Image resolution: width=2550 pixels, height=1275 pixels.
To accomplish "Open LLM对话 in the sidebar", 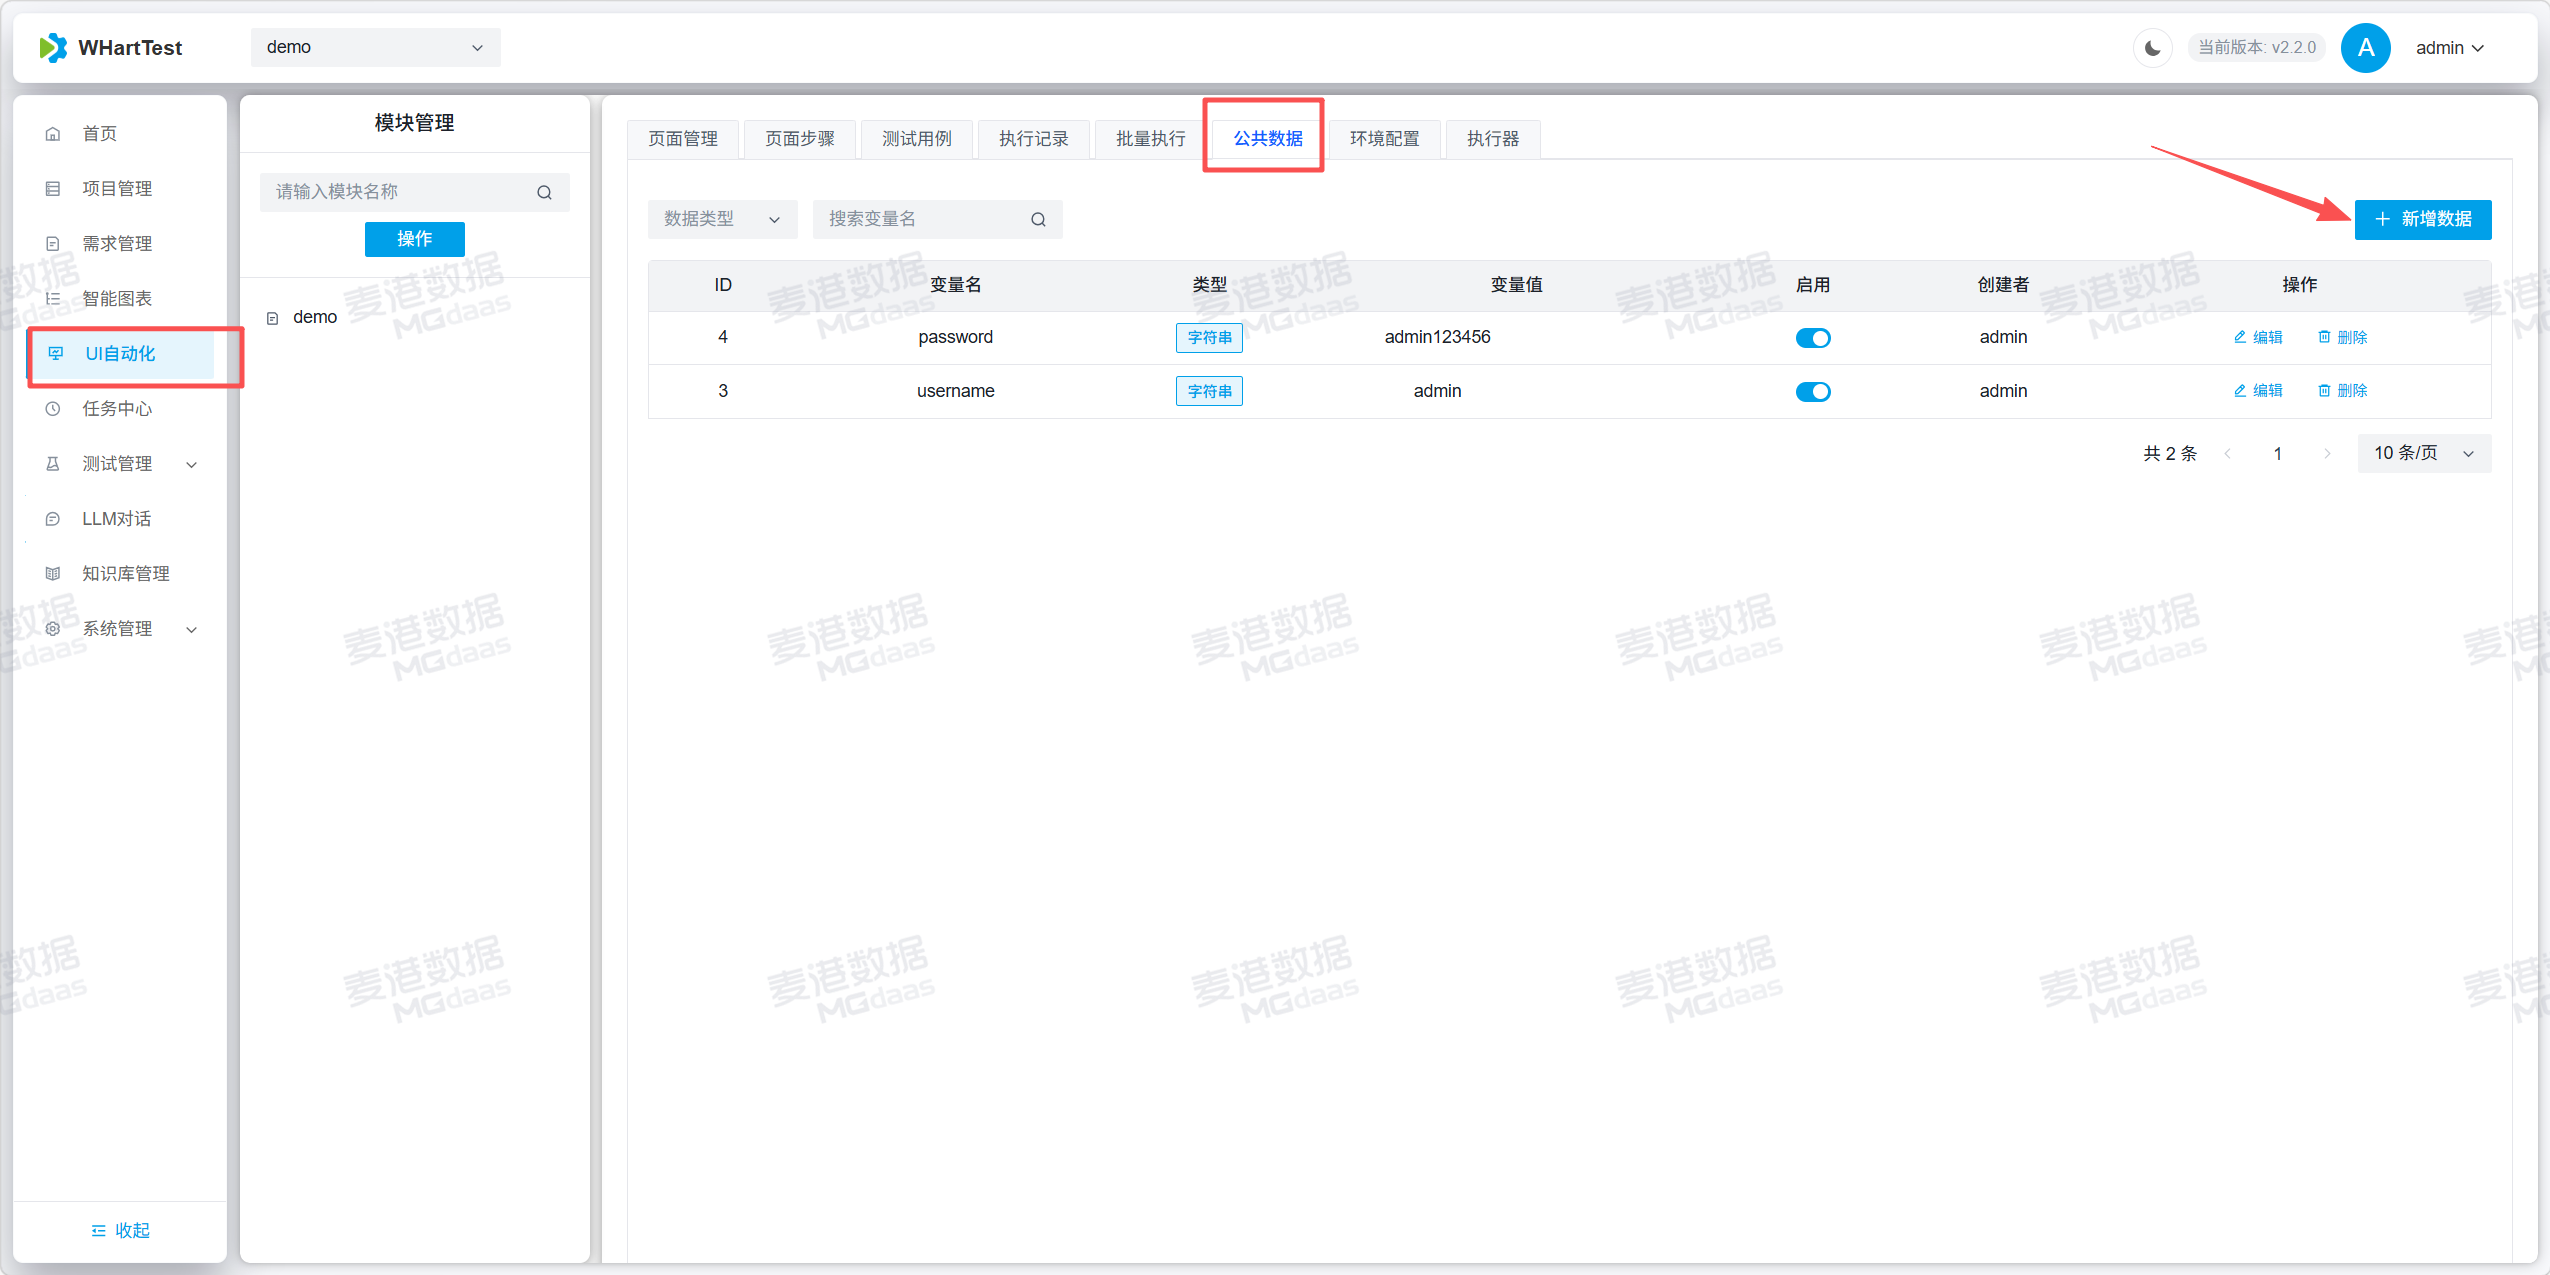I will pyautogui.click(x=116, y=519).
